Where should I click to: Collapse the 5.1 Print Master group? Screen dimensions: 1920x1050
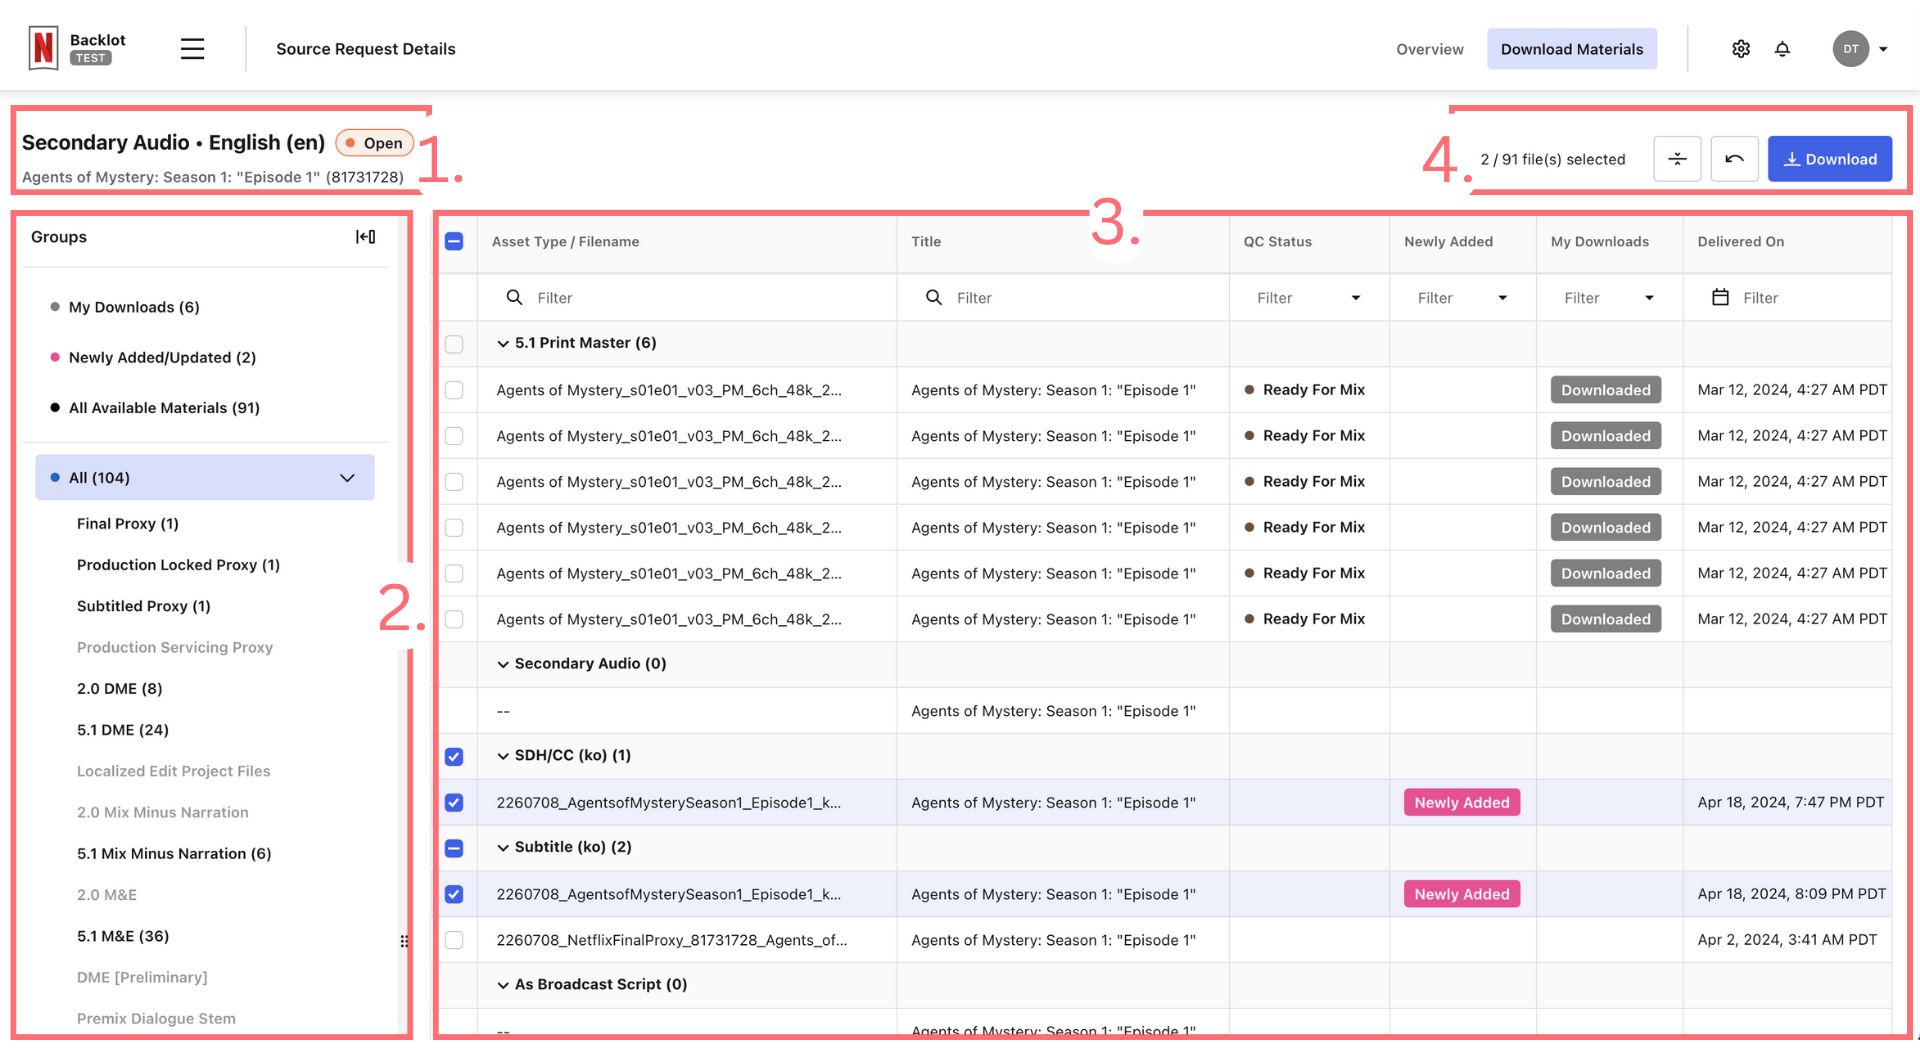point(503,344)
